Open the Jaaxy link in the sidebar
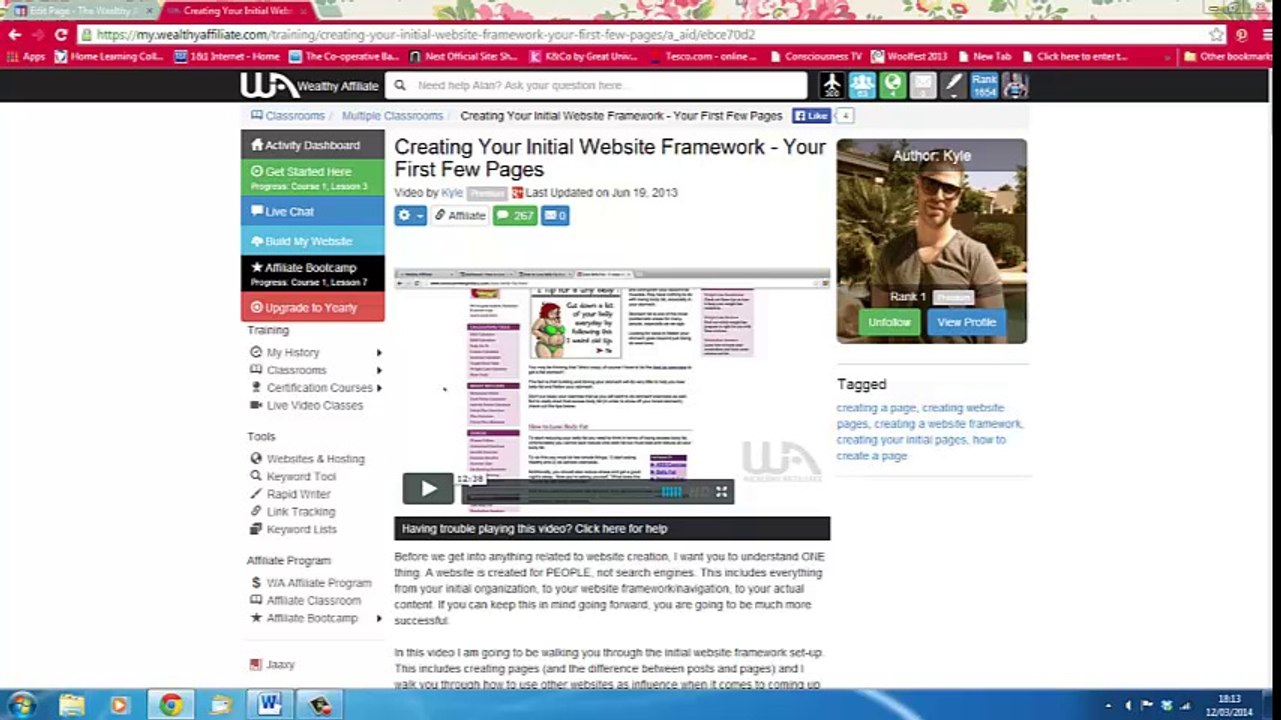This screenshot has height=720, width=1281. click(x=272, y=665)
